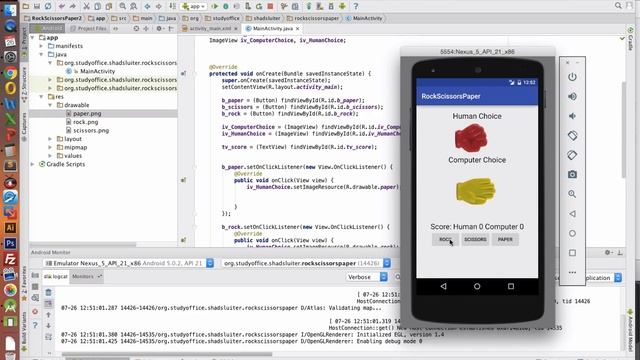
Task: Select the logcat tab
Action: coord(56,276)
